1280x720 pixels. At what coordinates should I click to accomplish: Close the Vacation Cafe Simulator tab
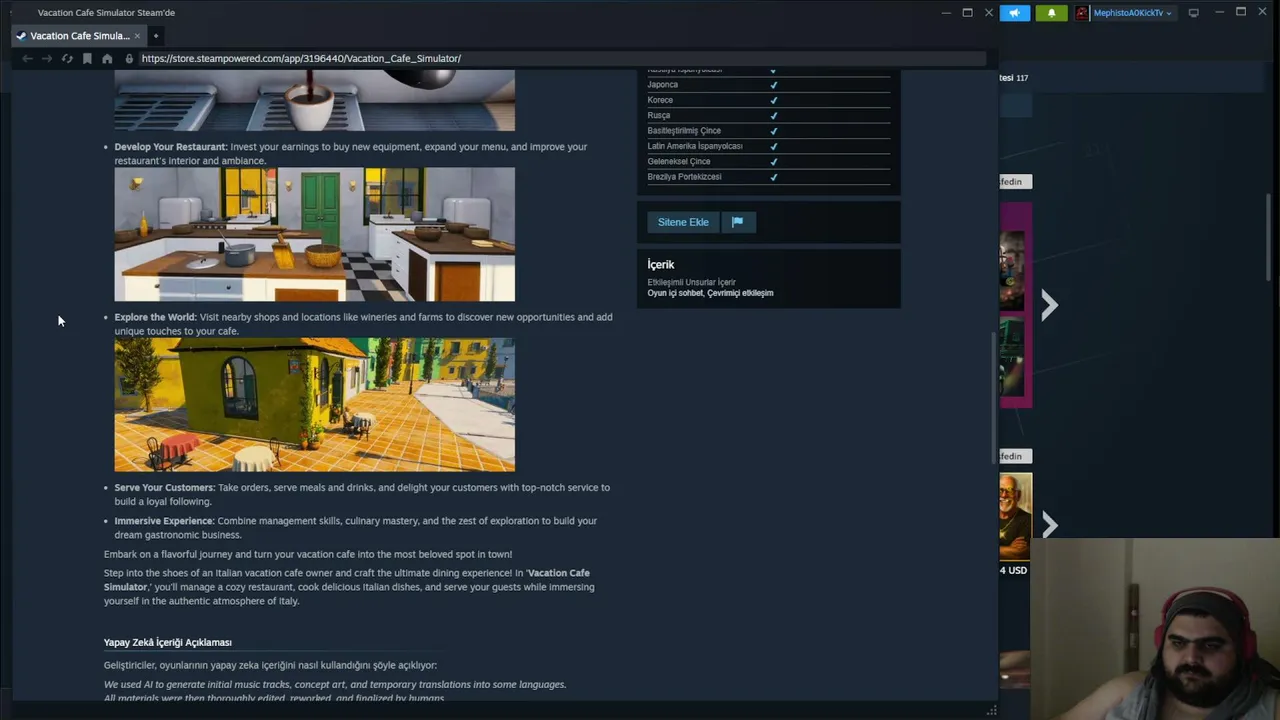[137, 36]
